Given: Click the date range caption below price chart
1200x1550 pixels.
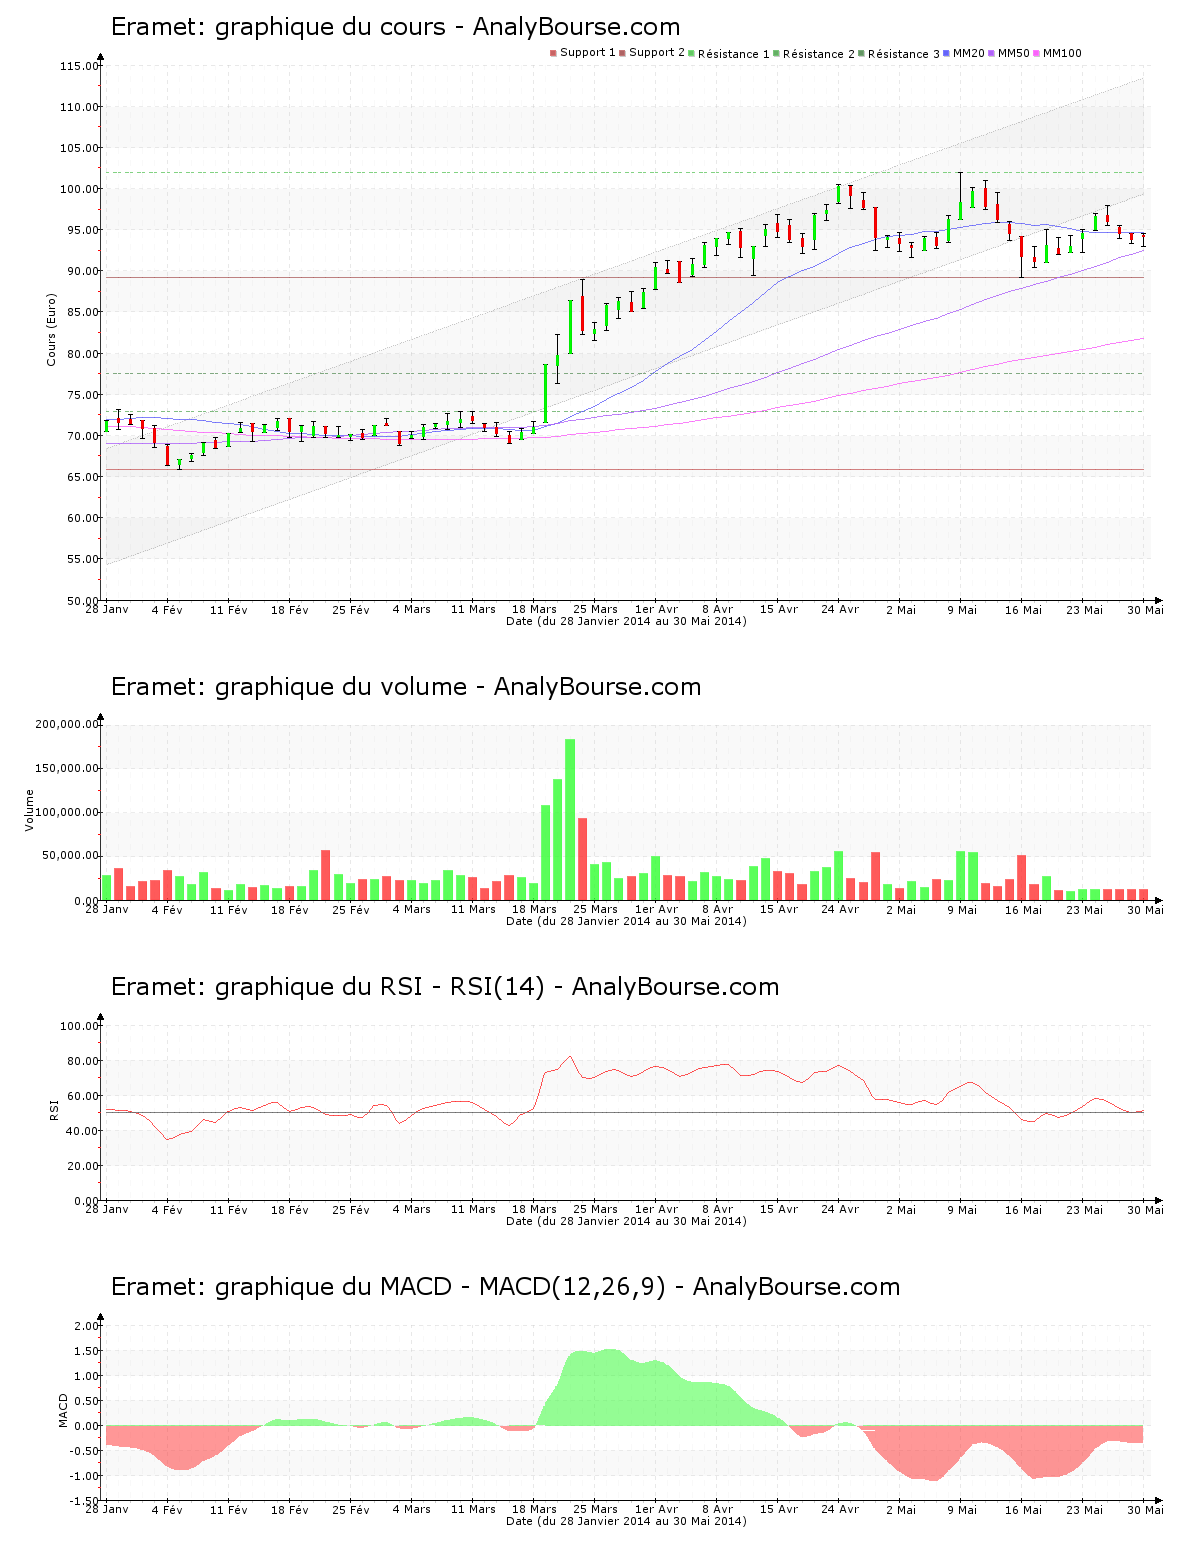Looking at the screenshot, I should tap(626, 620).
